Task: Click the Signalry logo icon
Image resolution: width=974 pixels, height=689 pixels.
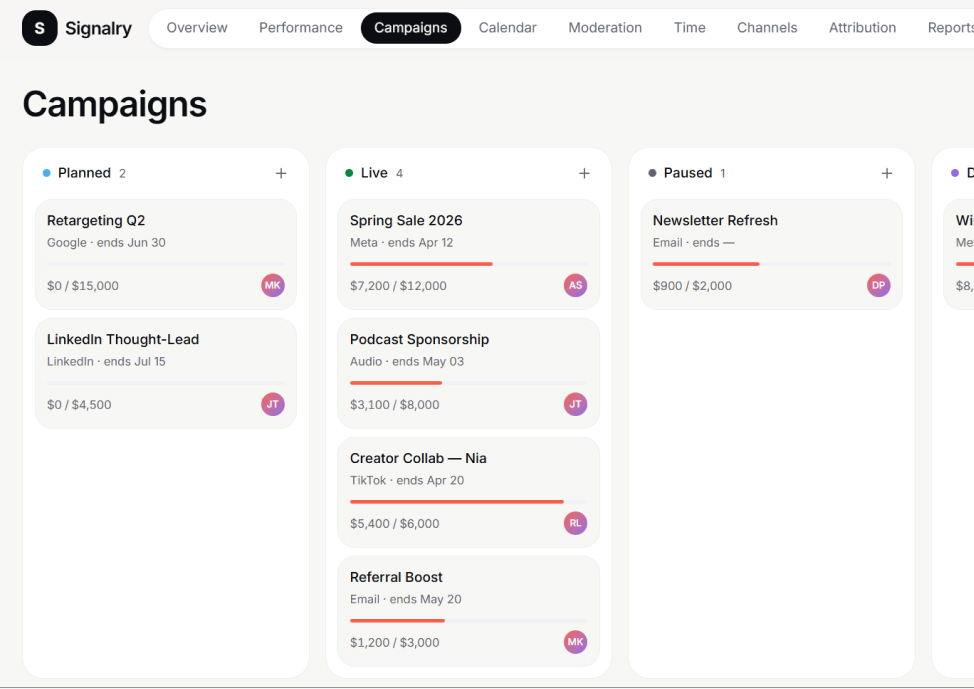Action: point(40,28)
